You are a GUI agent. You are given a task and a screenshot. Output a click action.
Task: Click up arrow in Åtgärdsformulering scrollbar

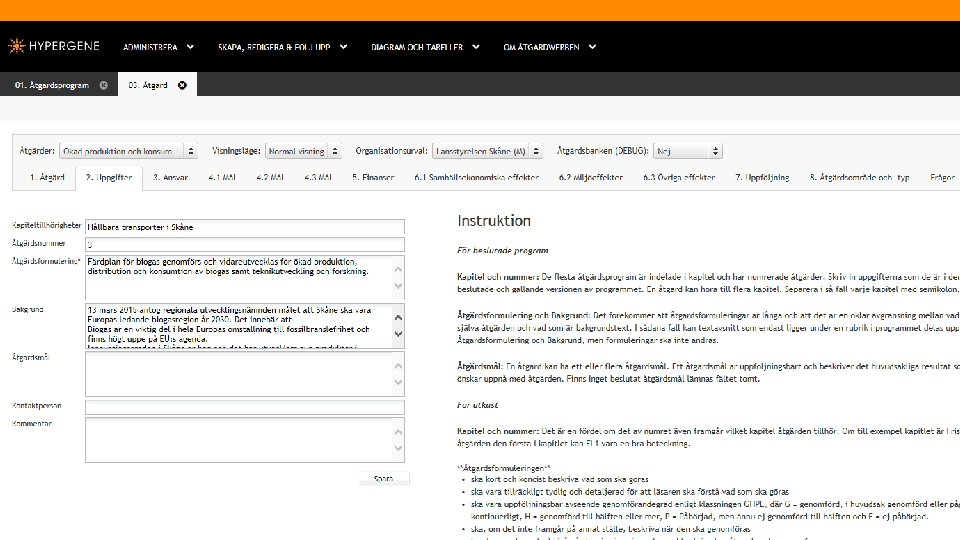coord(398,269)
